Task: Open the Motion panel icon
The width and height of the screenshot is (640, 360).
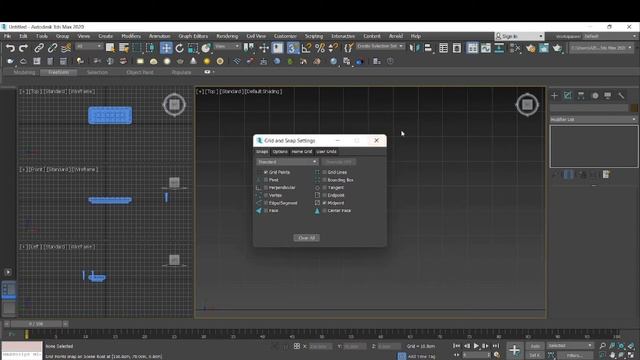Action: click(x=595, y=96)
